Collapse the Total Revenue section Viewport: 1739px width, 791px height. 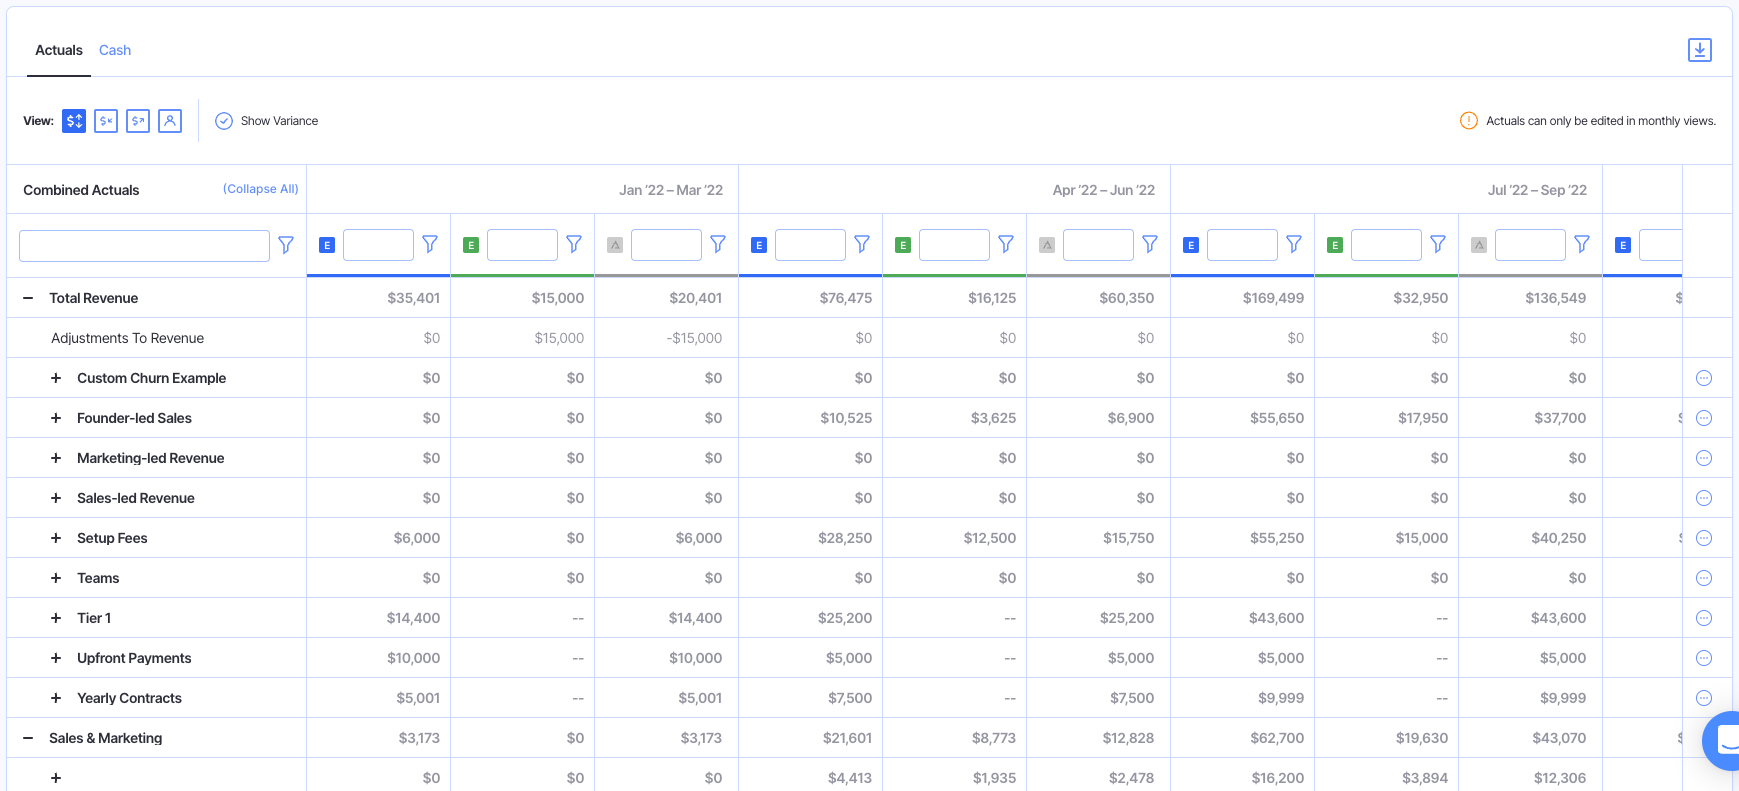pos(28,298)
